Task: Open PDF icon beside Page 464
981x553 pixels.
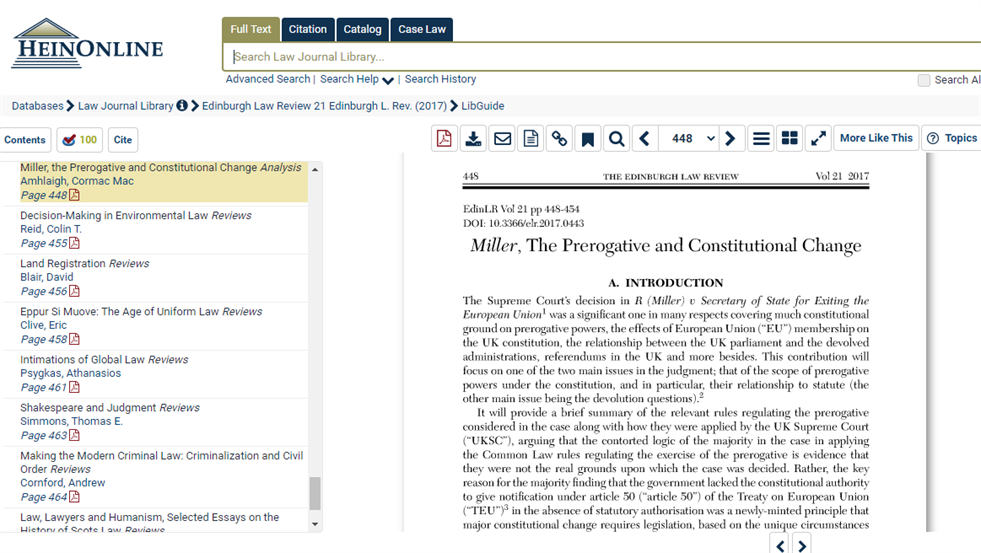Action: click(74, 497)
